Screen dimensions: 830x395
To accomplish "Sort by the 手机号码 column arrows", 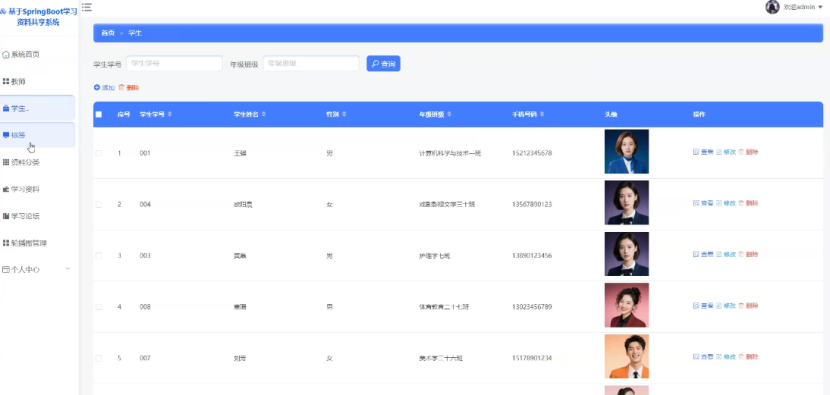I will pyautogui.click(x=542, y=114).
